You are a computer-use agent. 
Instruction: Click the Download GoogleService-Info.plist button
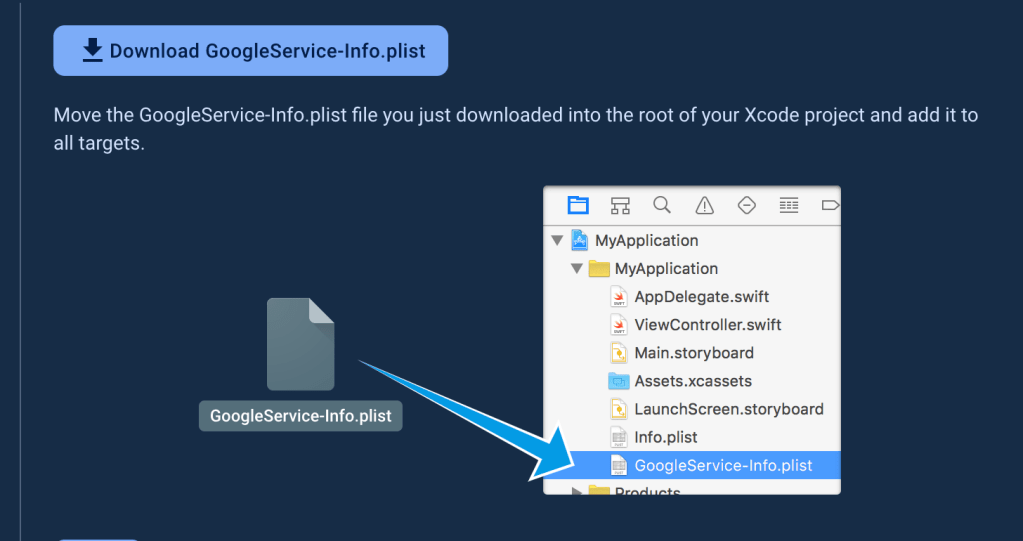251,51
